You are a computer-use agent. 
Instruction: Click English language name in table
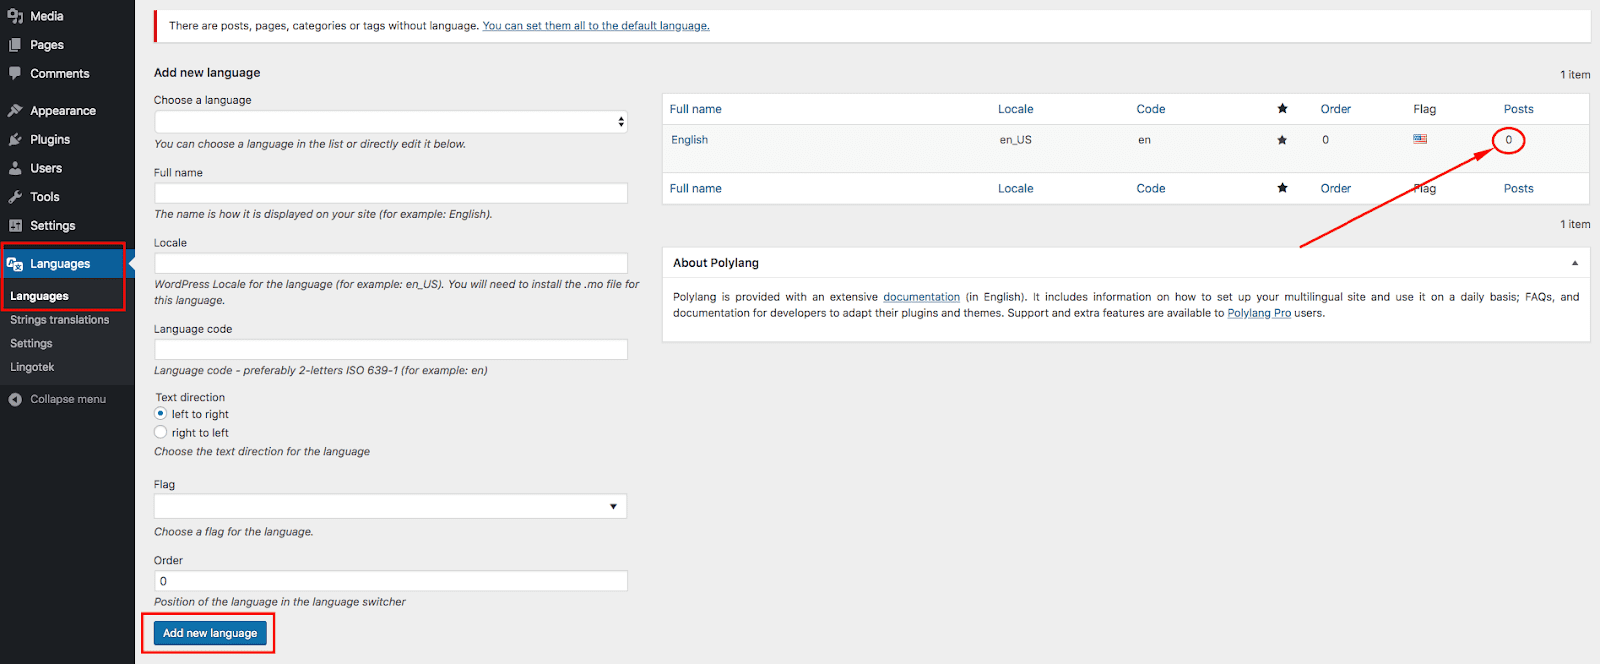click(x=689, y=140)
